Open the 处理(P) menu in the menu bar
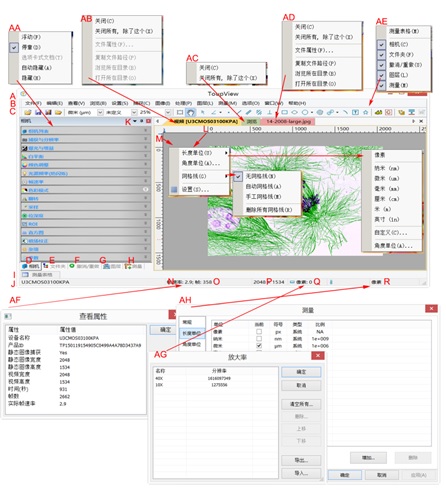The height and width of the screenshot is (491, 446). 183,103
